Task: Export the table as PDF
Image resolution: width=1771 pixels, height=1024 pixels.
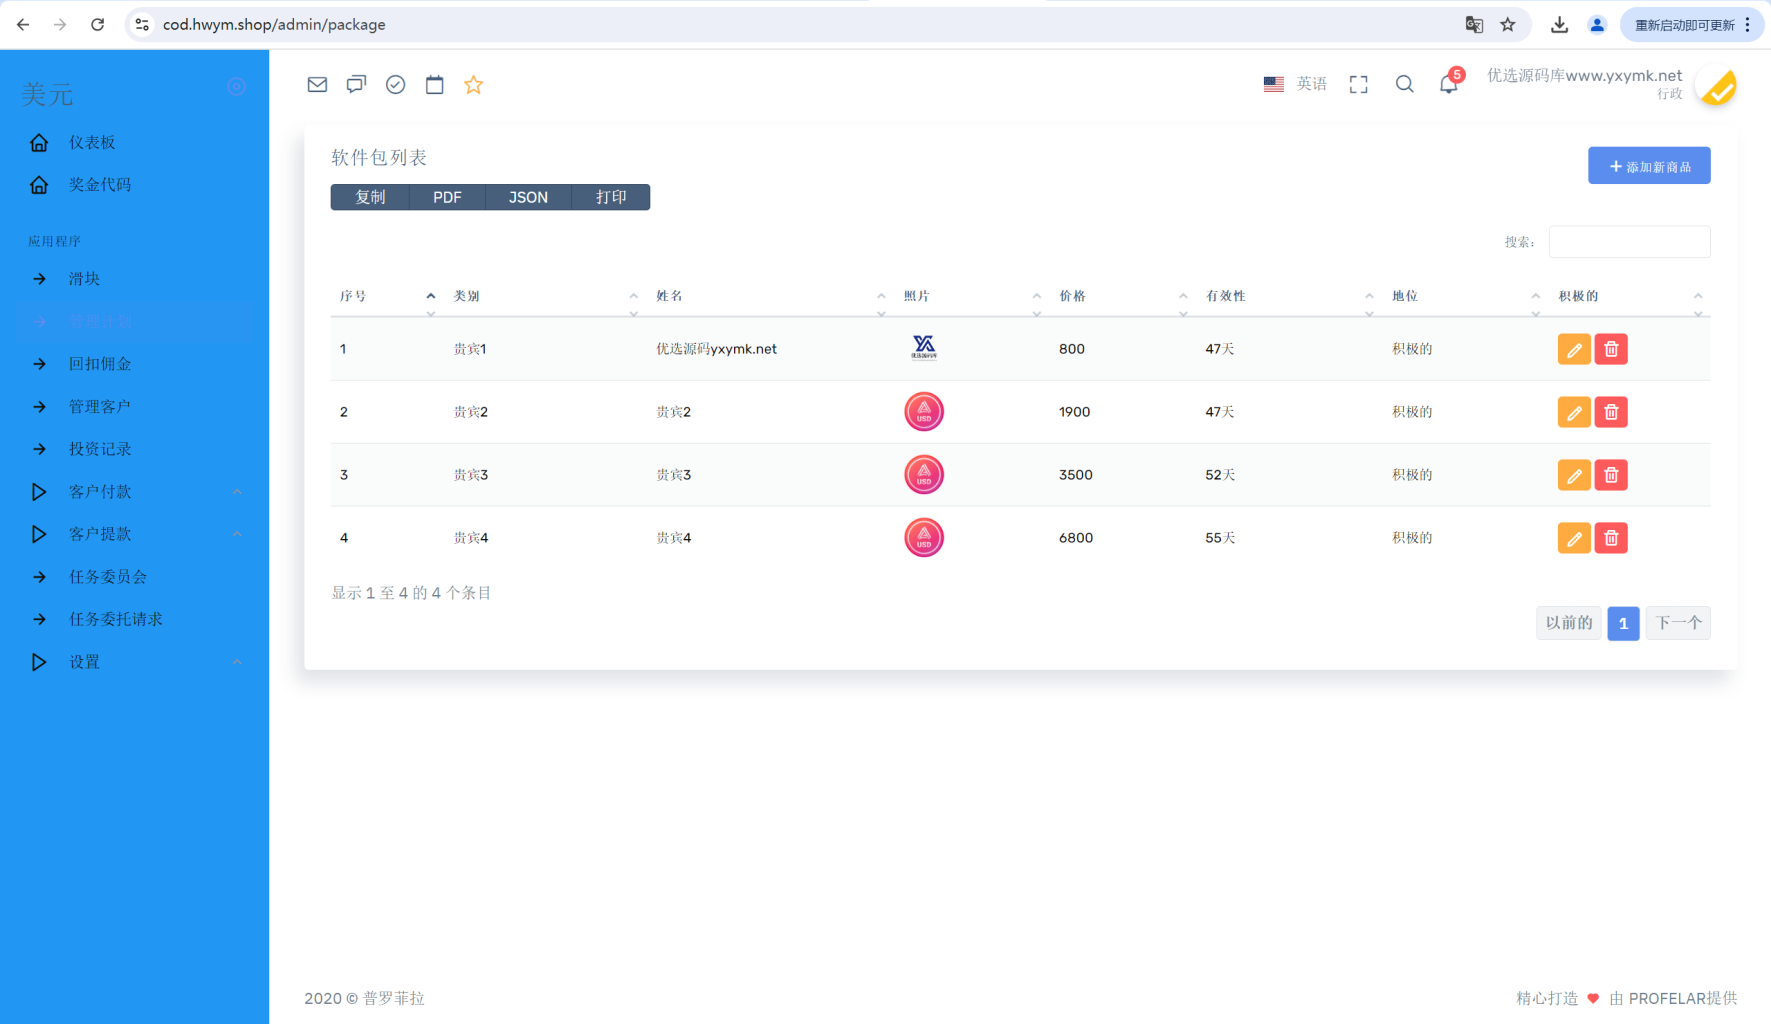Action: [x=447, y=198]
